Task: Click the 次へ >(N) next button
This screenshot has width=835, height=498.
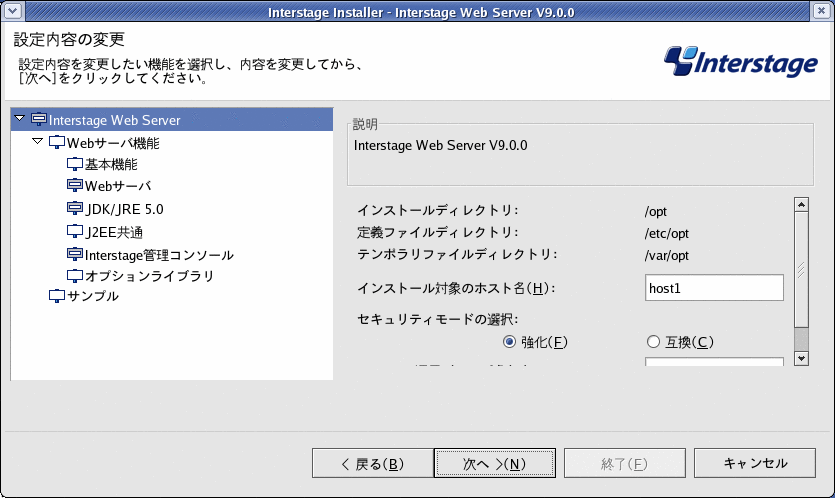Action: [495, 463]
